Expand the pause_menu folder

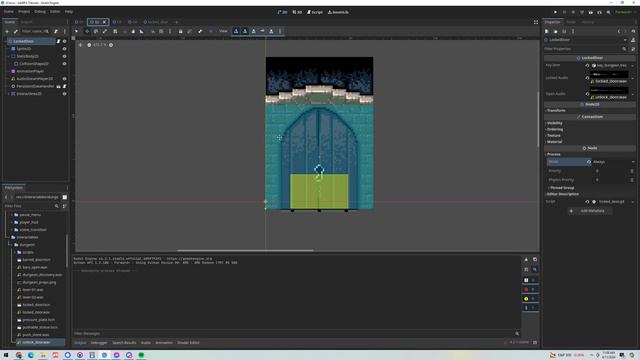pyautogui.click(x=12, y=215)
